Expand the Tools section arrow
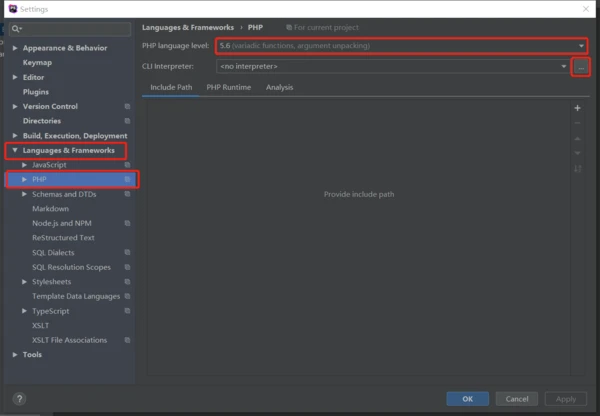The height and width of the screenshot is (416, 600). click(15, 354)
